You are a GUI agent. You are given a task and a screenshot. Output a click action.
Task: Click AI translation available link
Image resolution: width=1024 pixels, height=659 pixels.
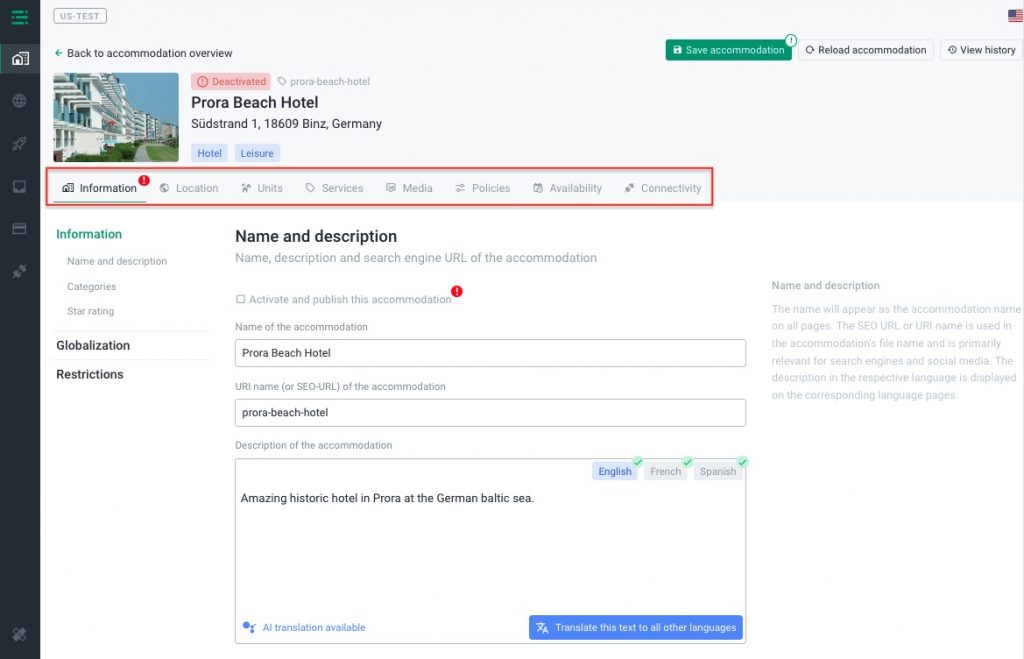[314, 628]
